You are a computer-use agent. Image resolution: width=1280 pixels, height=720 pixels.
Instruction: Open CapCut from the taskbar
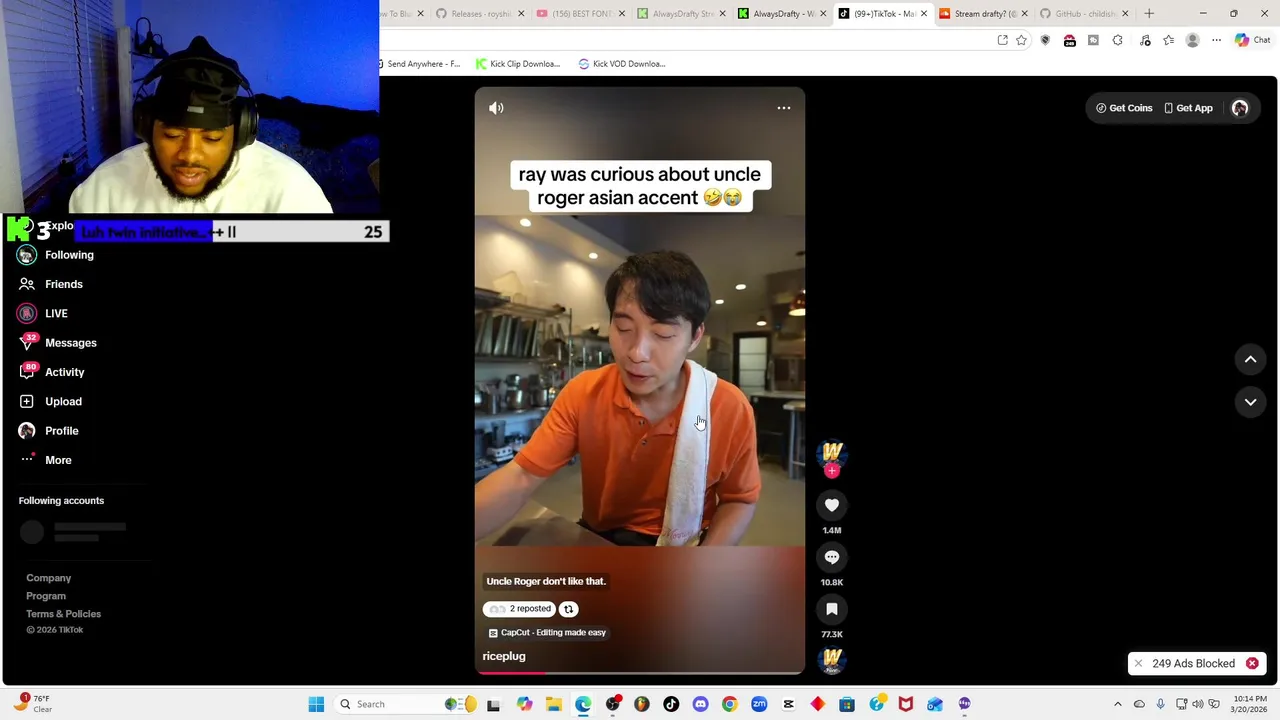[788, 704]
